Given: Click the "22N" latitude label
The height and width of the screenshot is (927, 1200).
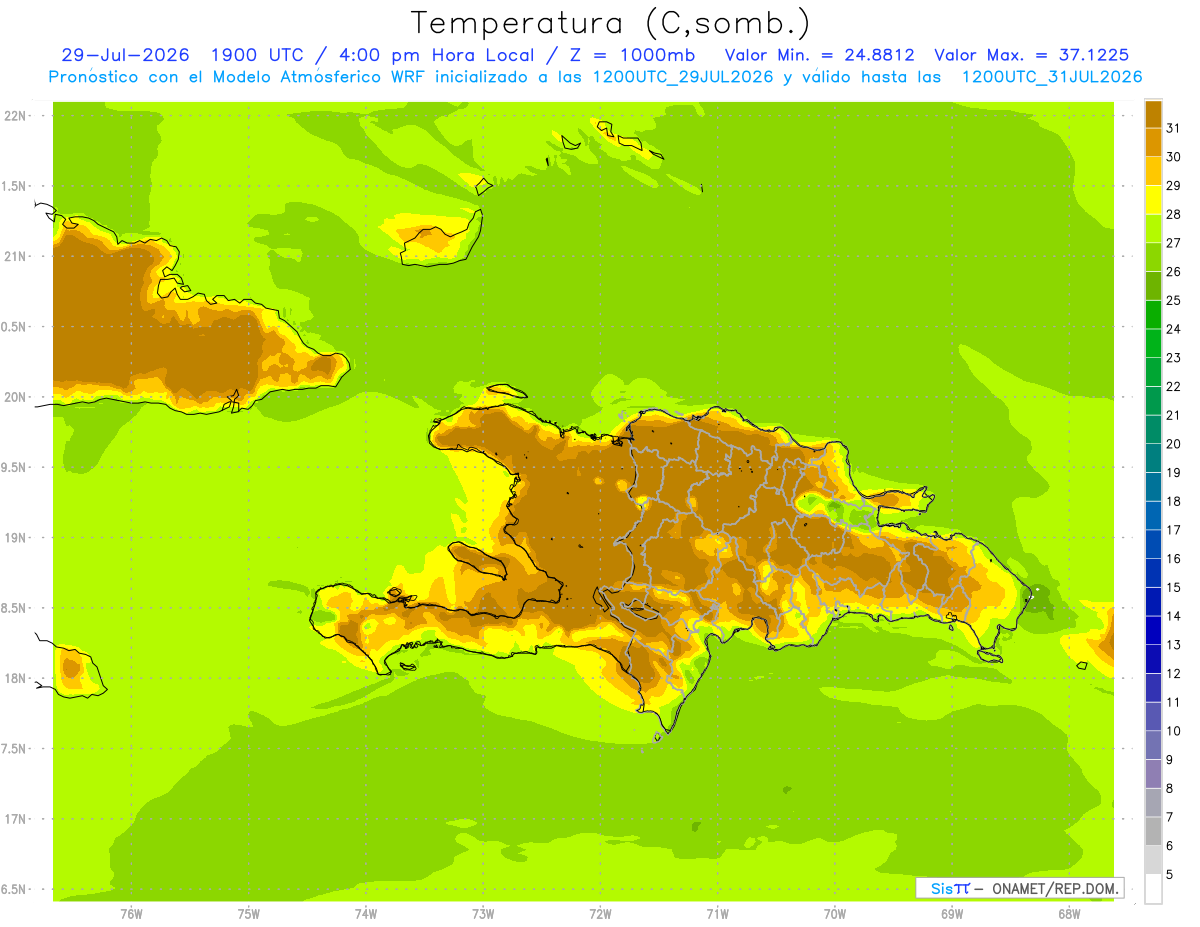Looking at the screenshot, I should coord(17,115).
